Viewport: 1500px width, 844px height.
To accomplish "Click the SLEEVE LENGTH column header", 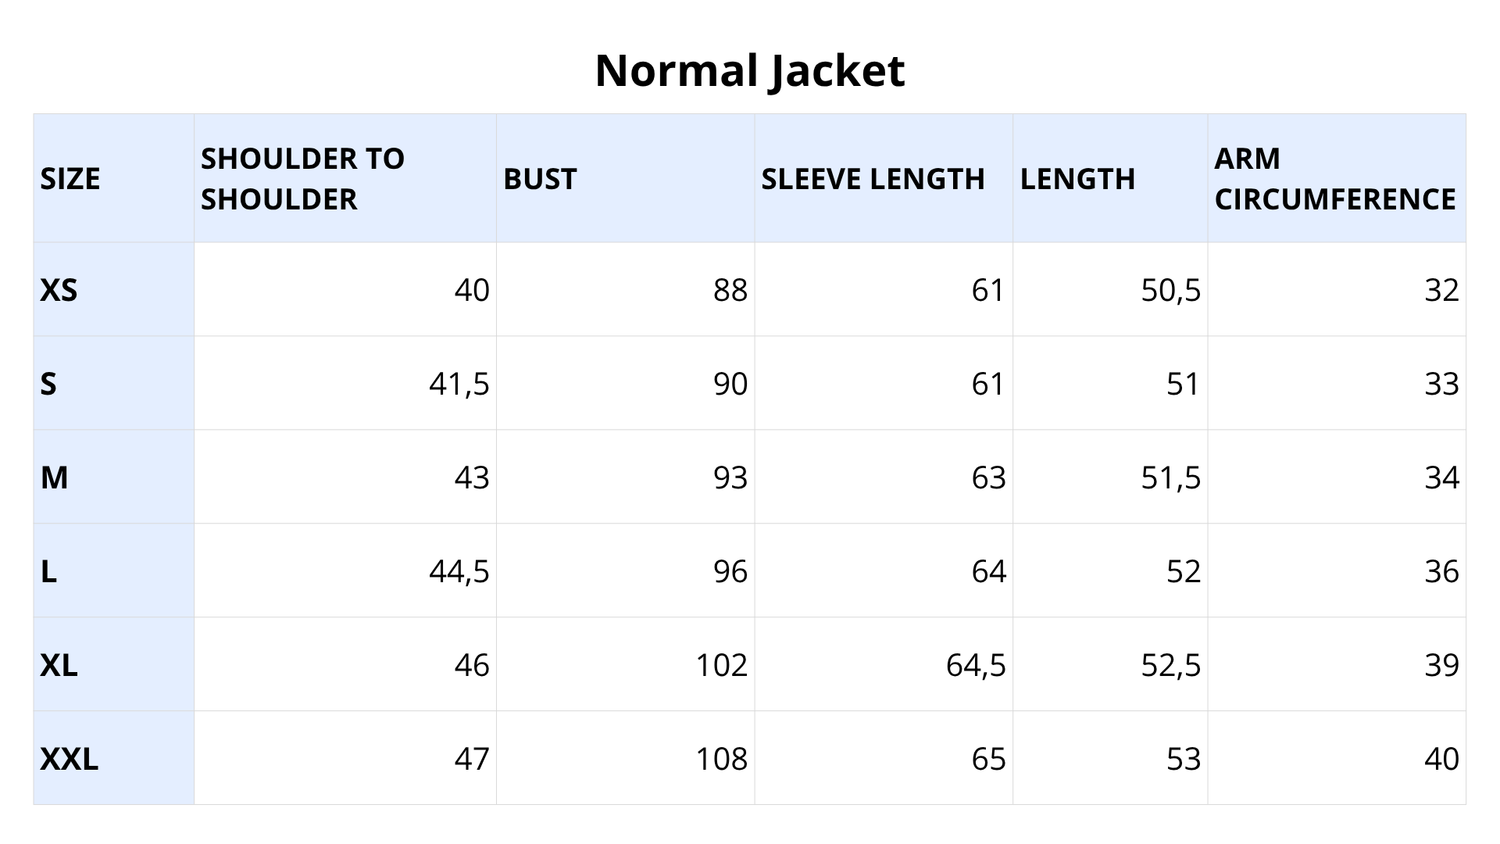I will (872, 179).
